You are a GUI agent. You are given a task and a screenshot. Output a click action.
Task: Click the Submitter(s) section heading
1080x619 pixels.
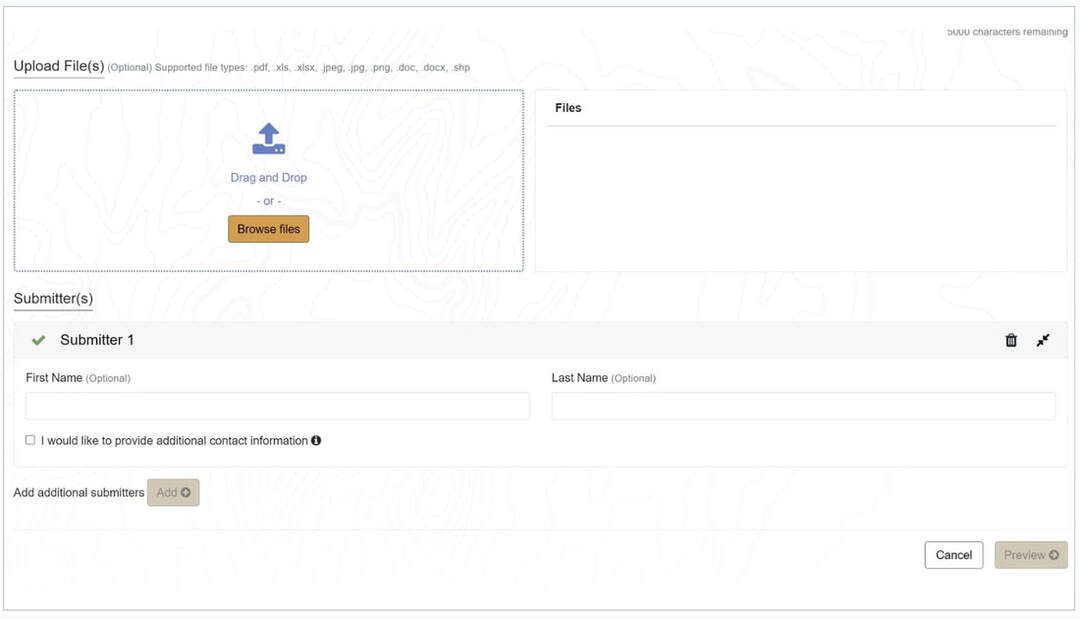coord(53,298)
